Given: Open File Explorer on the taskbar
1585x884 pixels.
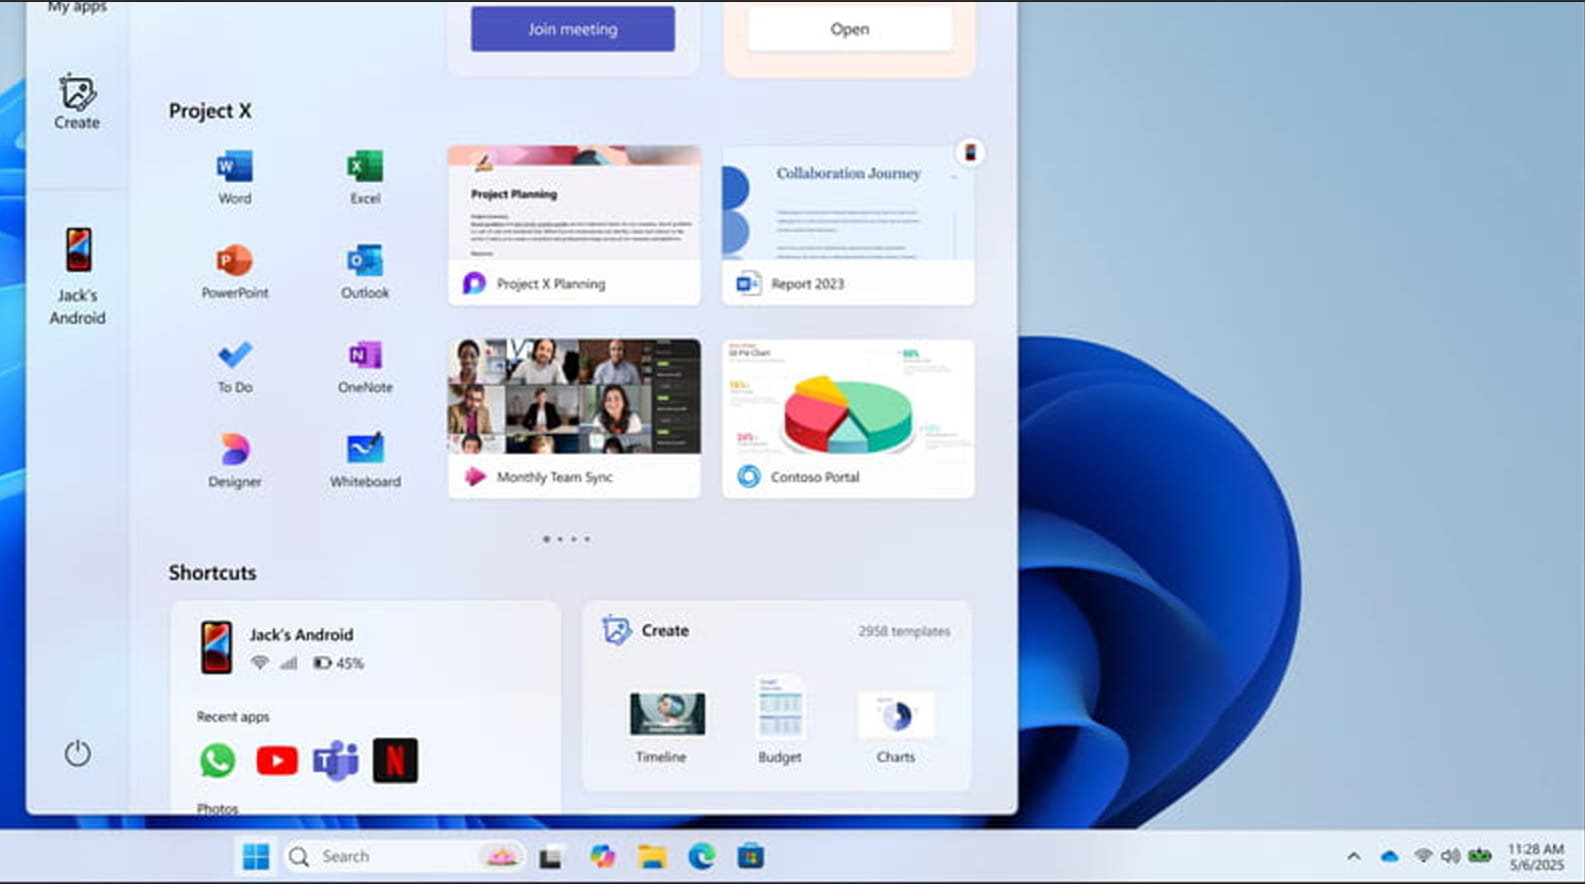Looking at the screenshot, I should click(652, 857).
